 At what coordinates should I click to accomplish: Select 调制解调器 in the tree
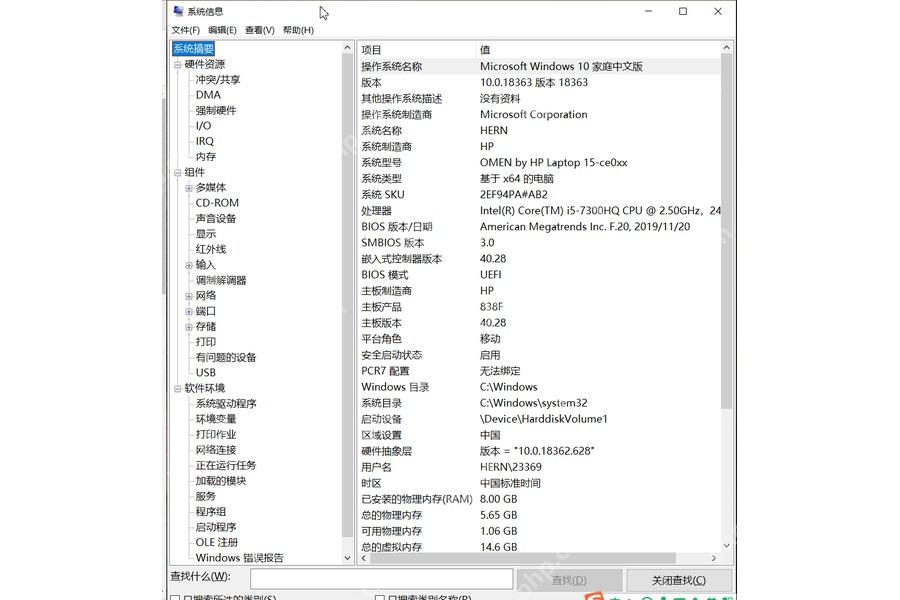point(221,280)
